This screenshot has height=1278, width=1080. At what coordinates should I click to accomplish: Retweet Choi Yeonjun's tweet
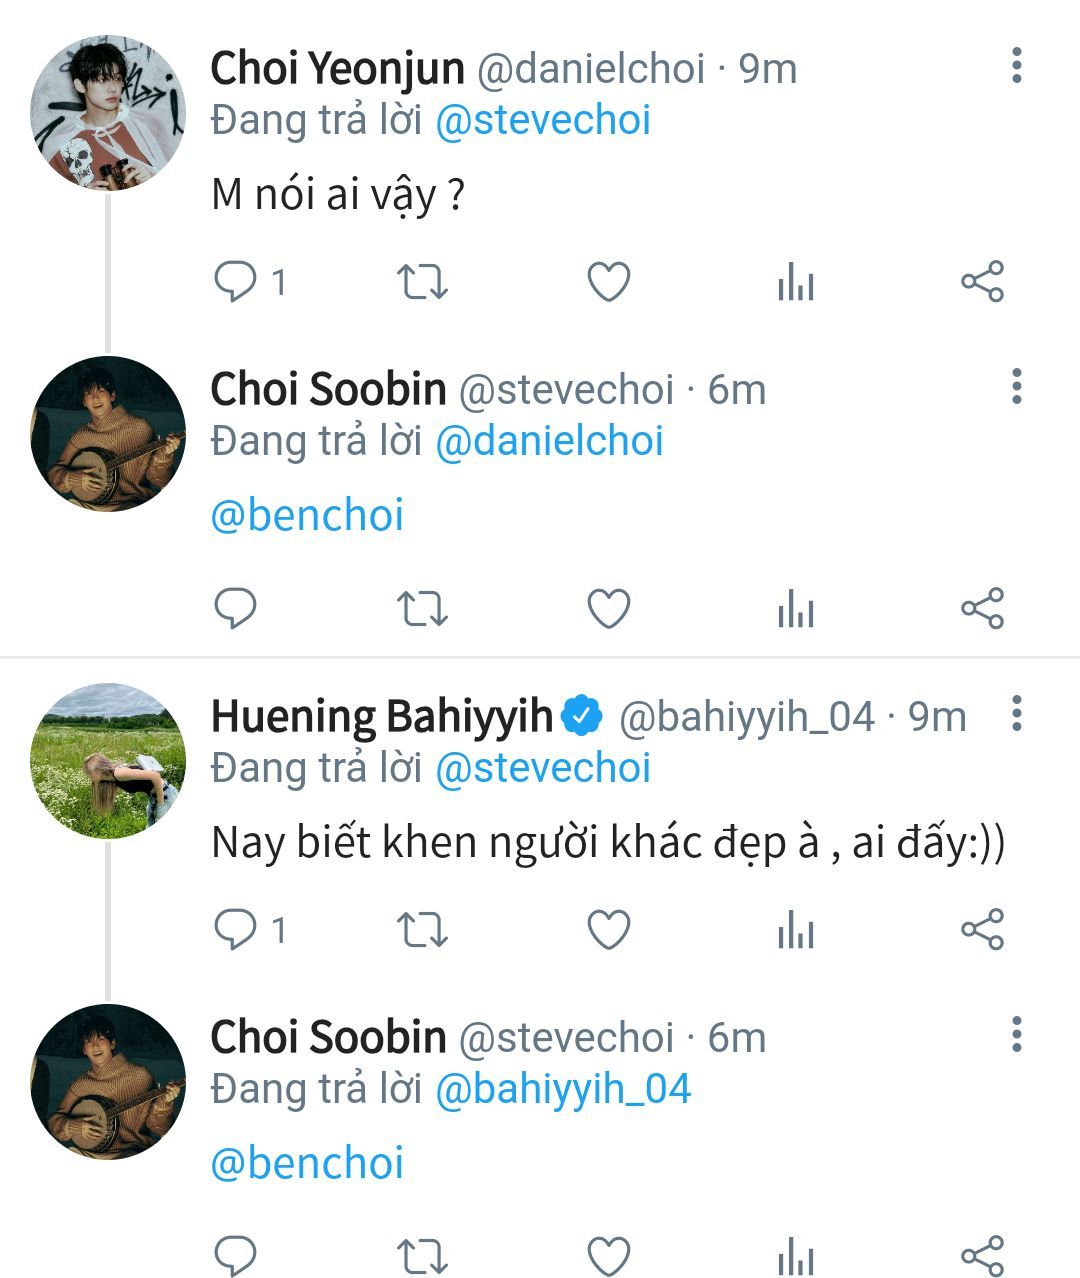422,282
